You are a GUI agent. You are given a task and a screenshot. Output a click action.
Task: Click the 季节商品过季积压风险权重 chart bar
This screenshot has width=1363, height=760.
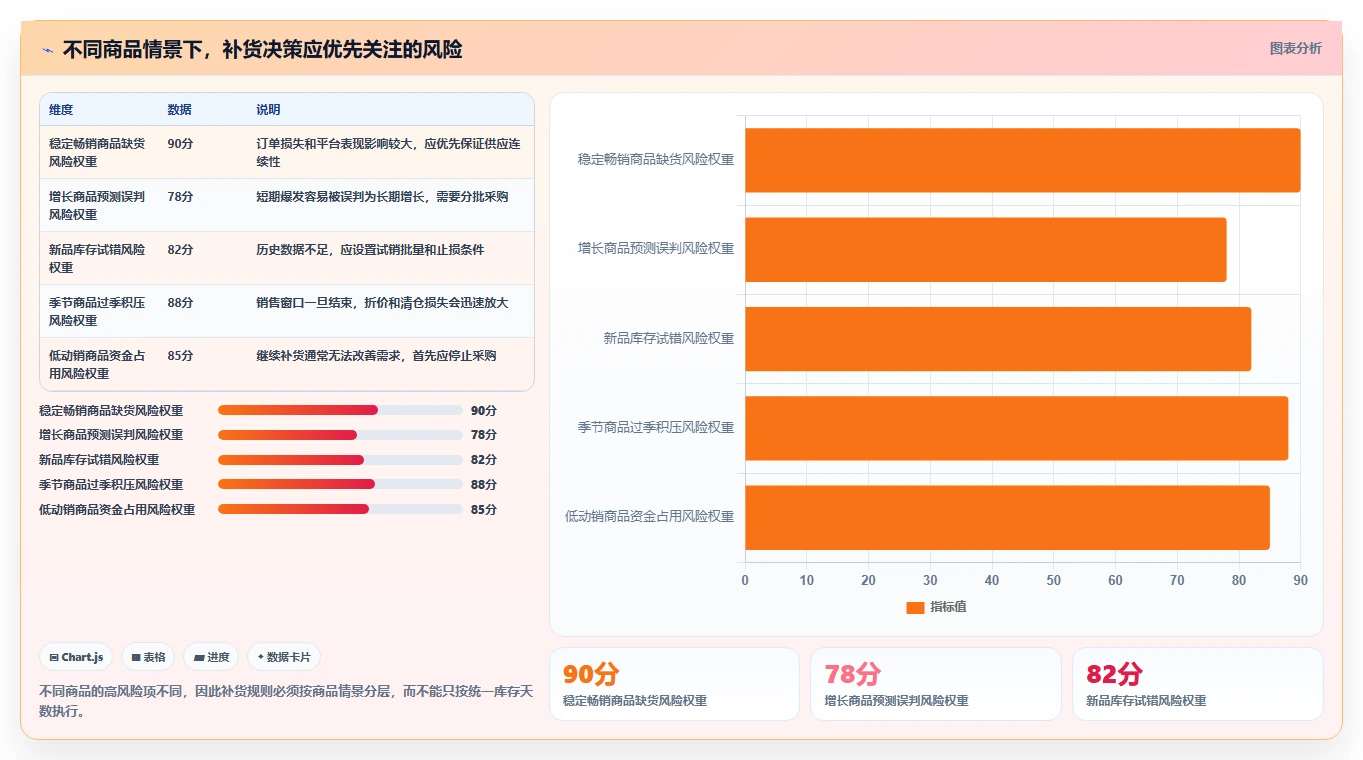(1016, 428)
